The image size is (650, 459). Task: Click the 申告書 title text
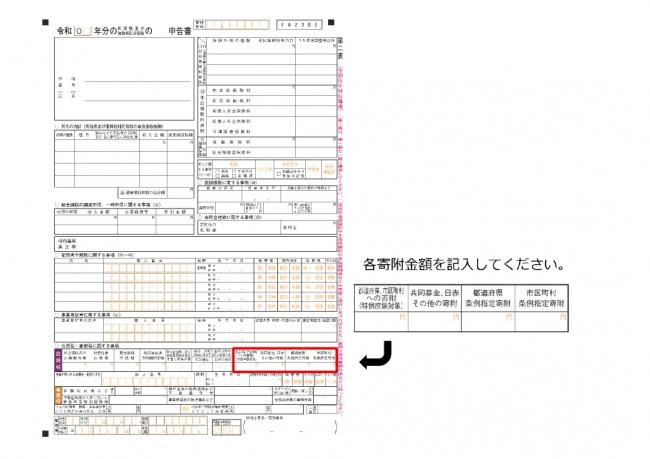[180, 31]
